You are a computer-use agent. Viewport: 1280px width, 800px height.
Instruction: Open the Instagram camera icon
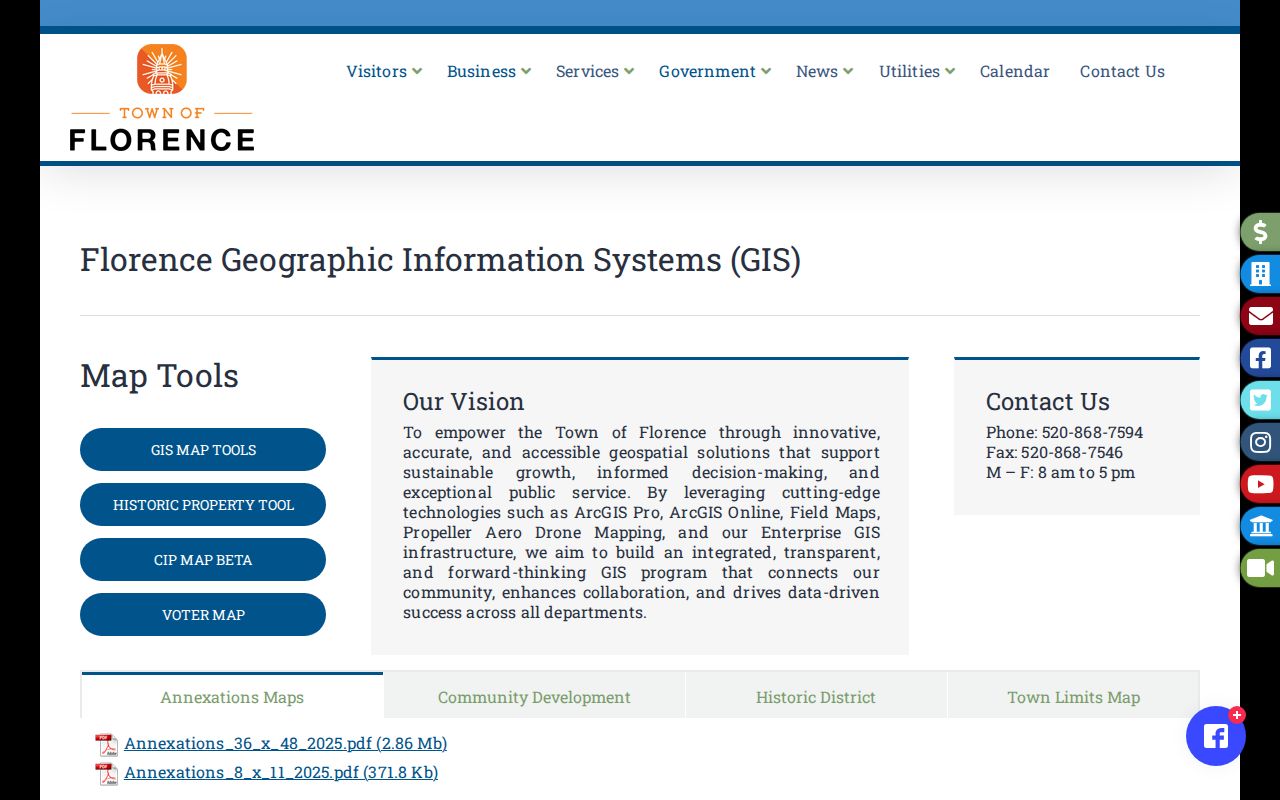(1260, 442)
